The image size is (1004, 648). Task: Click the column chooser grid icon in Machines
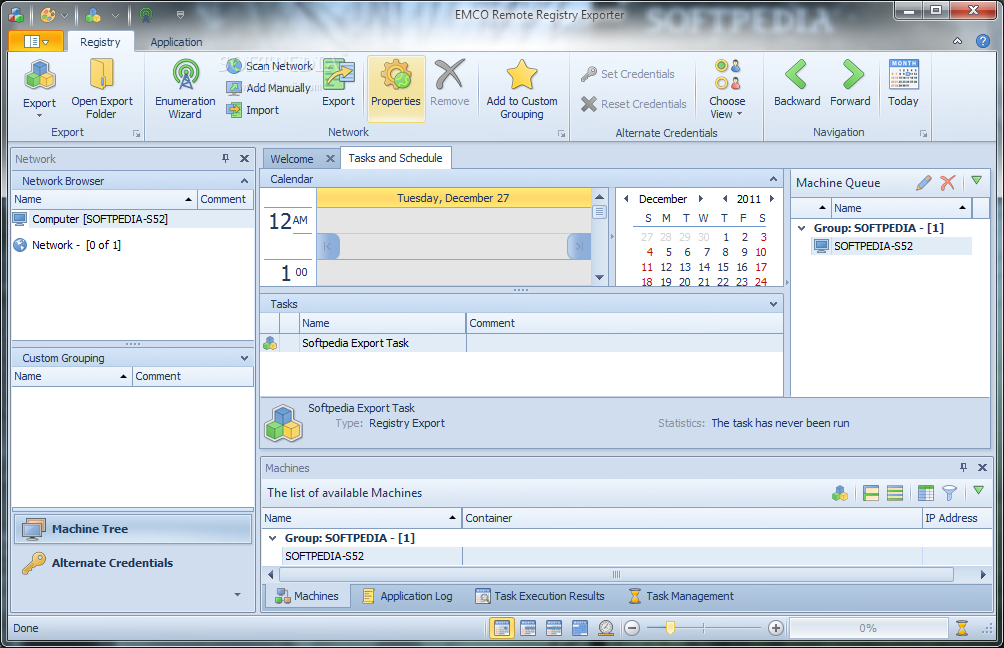click(926, 493)
